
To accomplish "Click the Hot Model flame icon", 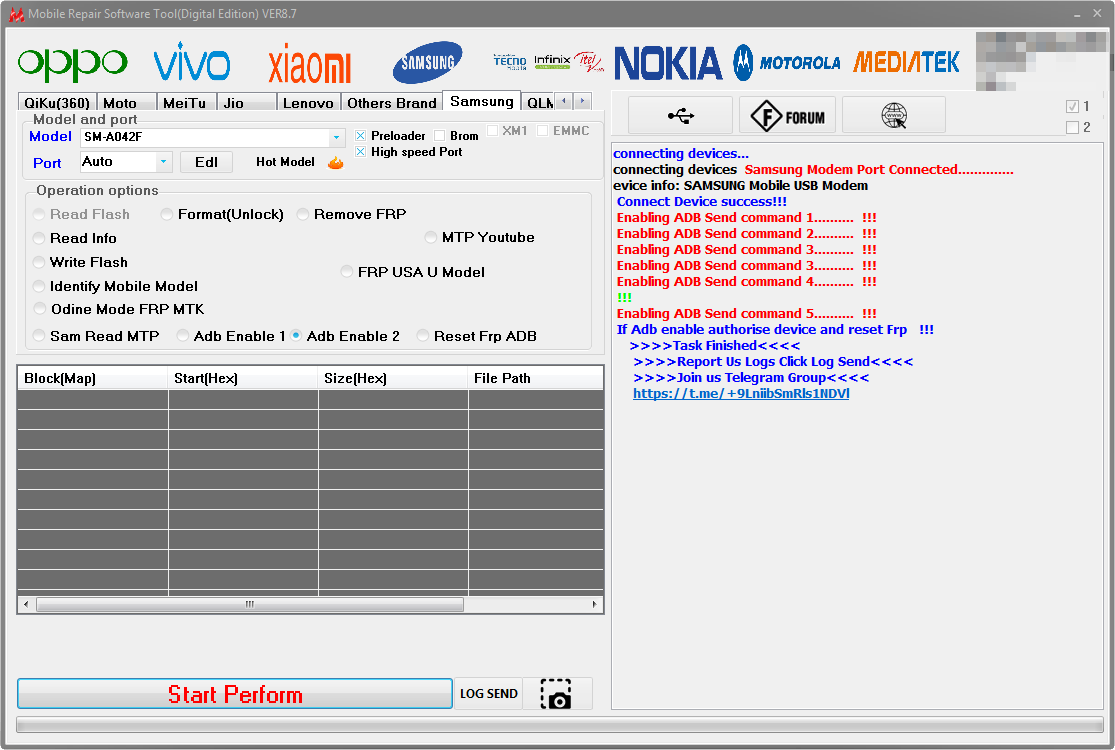I will click(336, 163).
